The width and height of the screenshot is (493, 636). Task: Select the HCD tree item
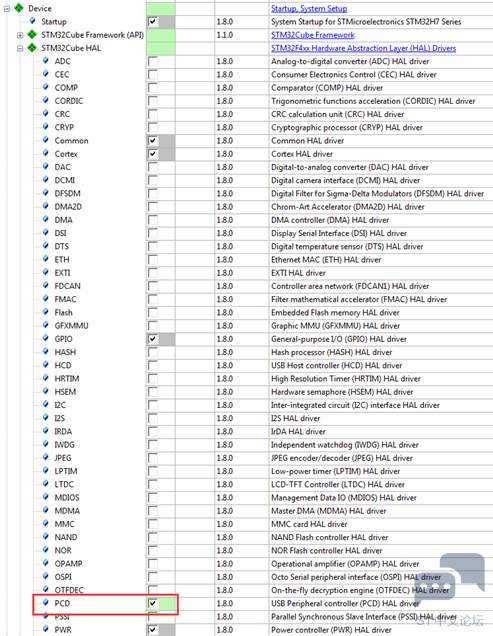pyautogui.click(x=63, y=365)
